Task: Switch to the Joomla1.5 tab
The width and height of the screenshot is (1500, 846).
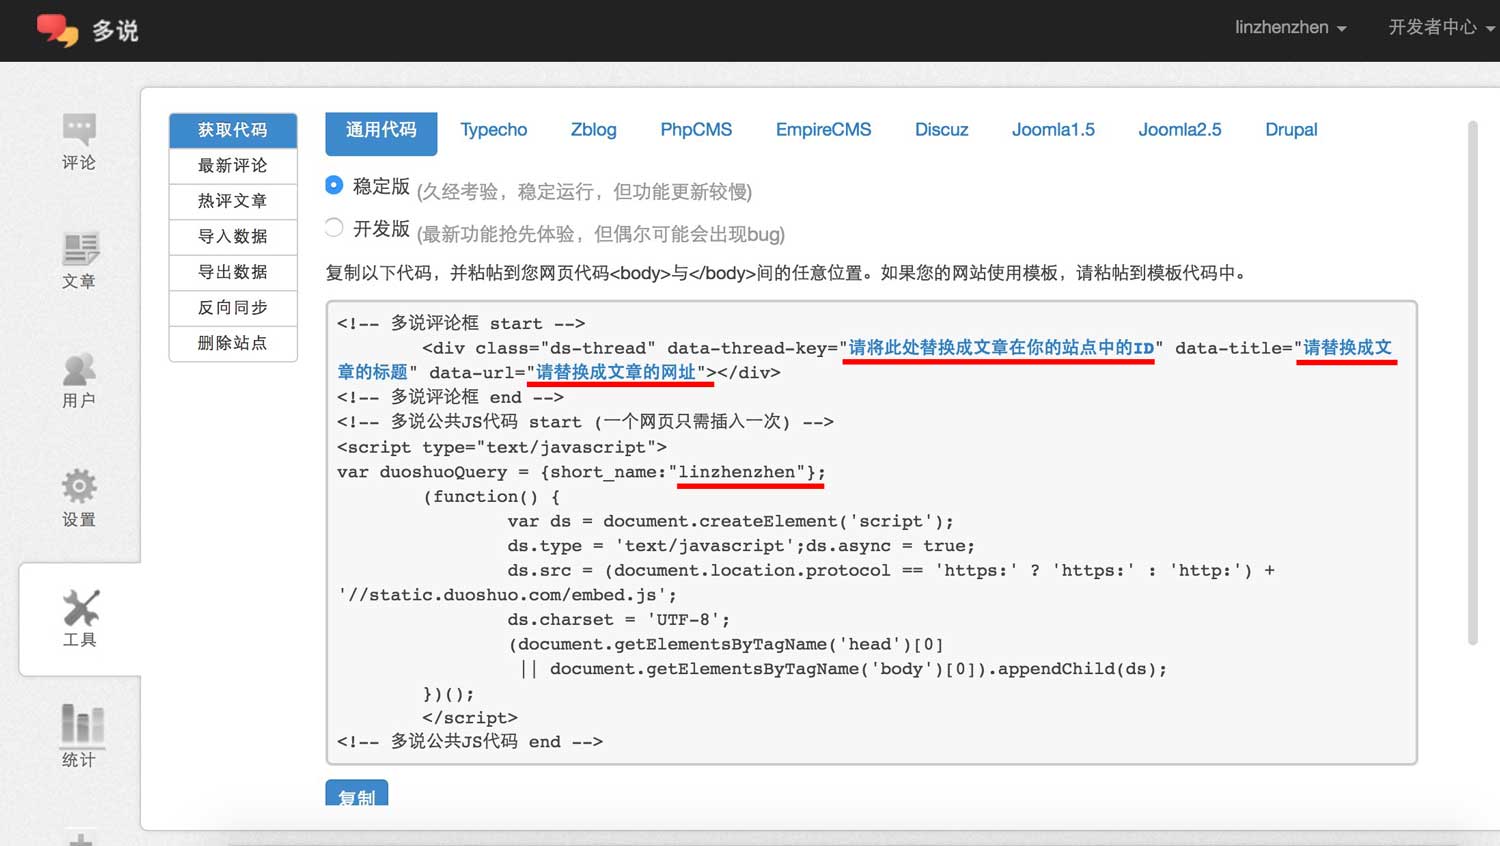Action: [1053, 130]
